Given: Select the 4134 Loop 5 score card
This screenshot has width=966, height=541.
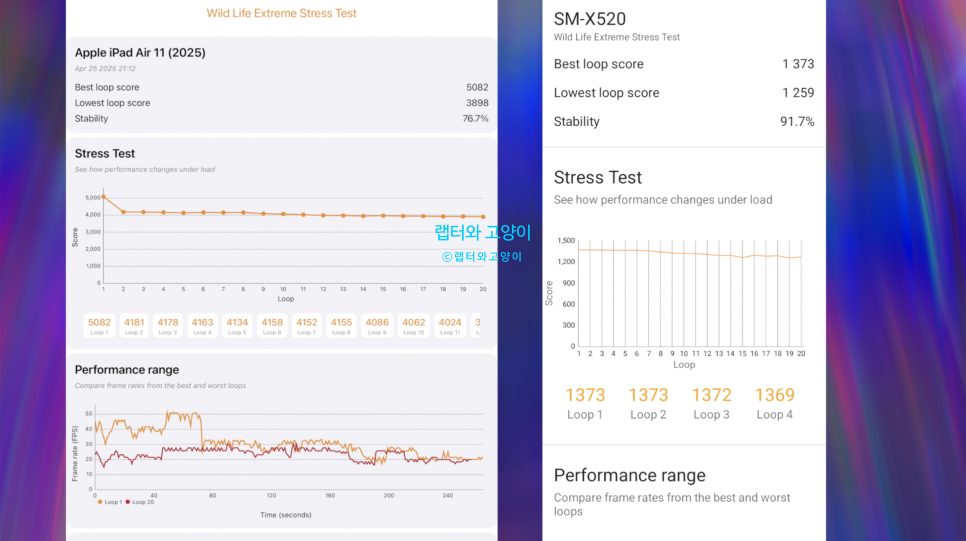Looking at the screenshot, I should (237, 326).
